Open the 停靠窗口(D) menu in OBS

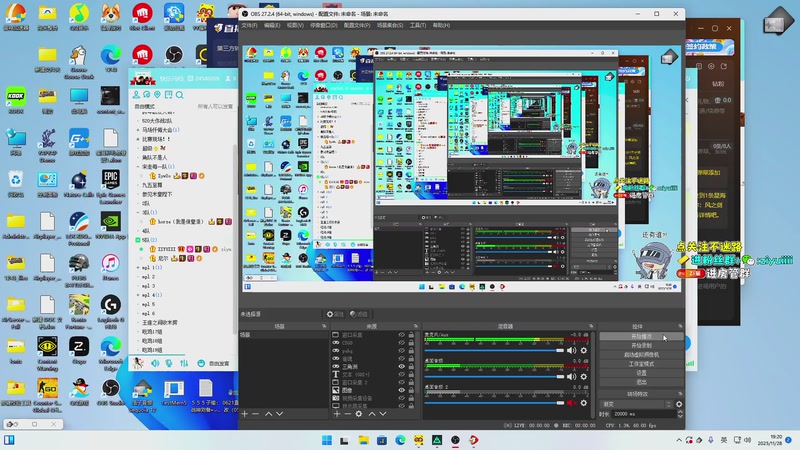click(323, 25)
